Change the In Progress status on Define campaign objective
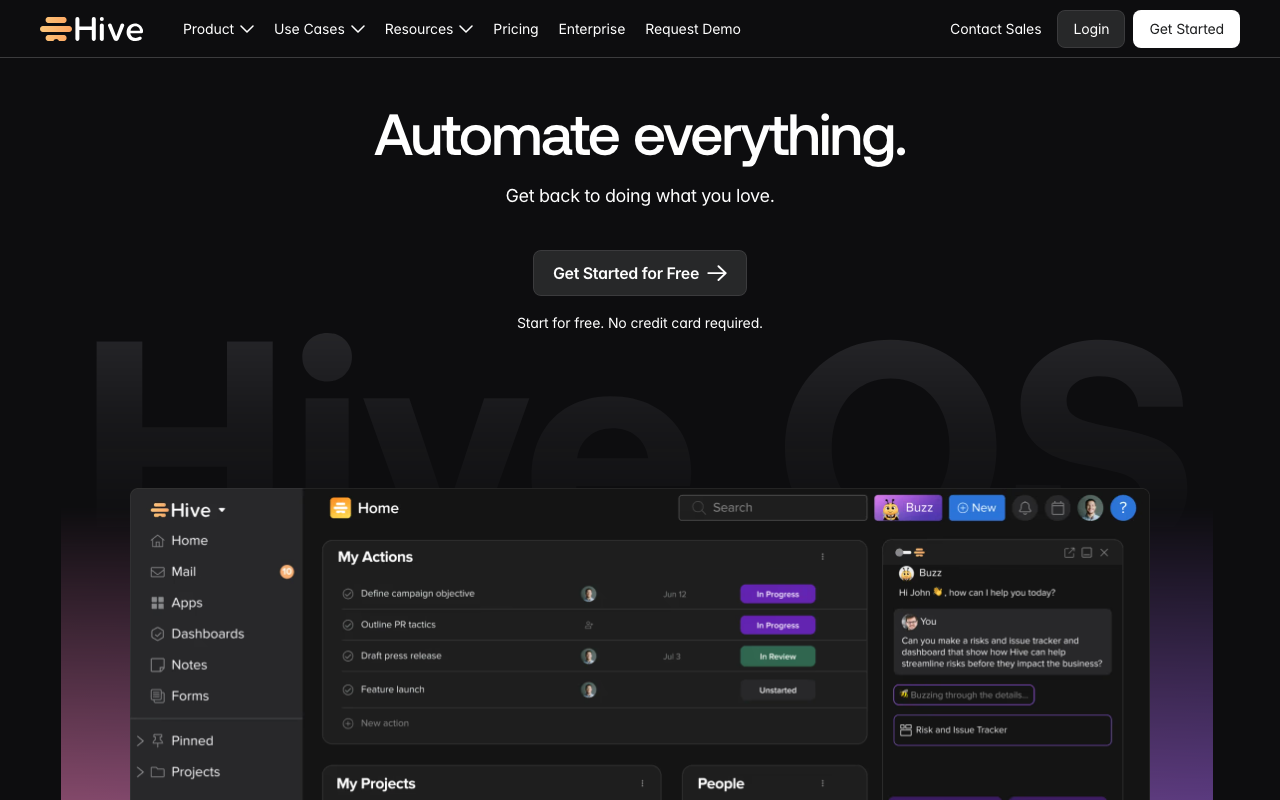Screen dimensions: 1280x800 tap(778, 594)
